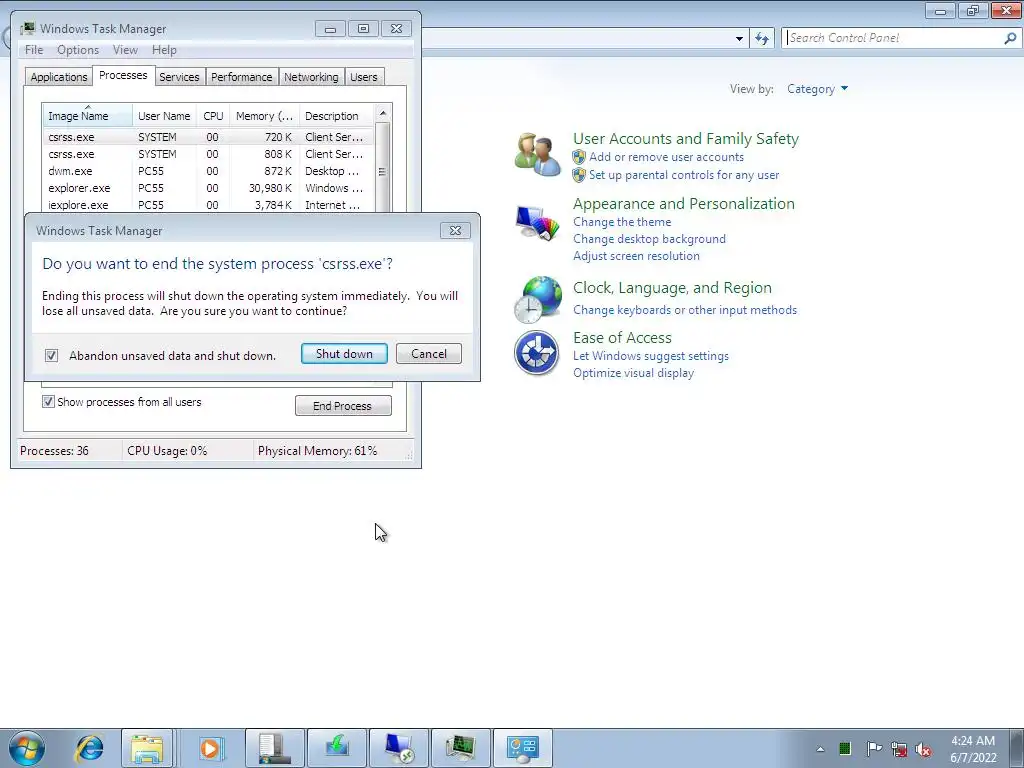Switch to the Services tab
The image size is (1024, 768).
coord(179,77)
